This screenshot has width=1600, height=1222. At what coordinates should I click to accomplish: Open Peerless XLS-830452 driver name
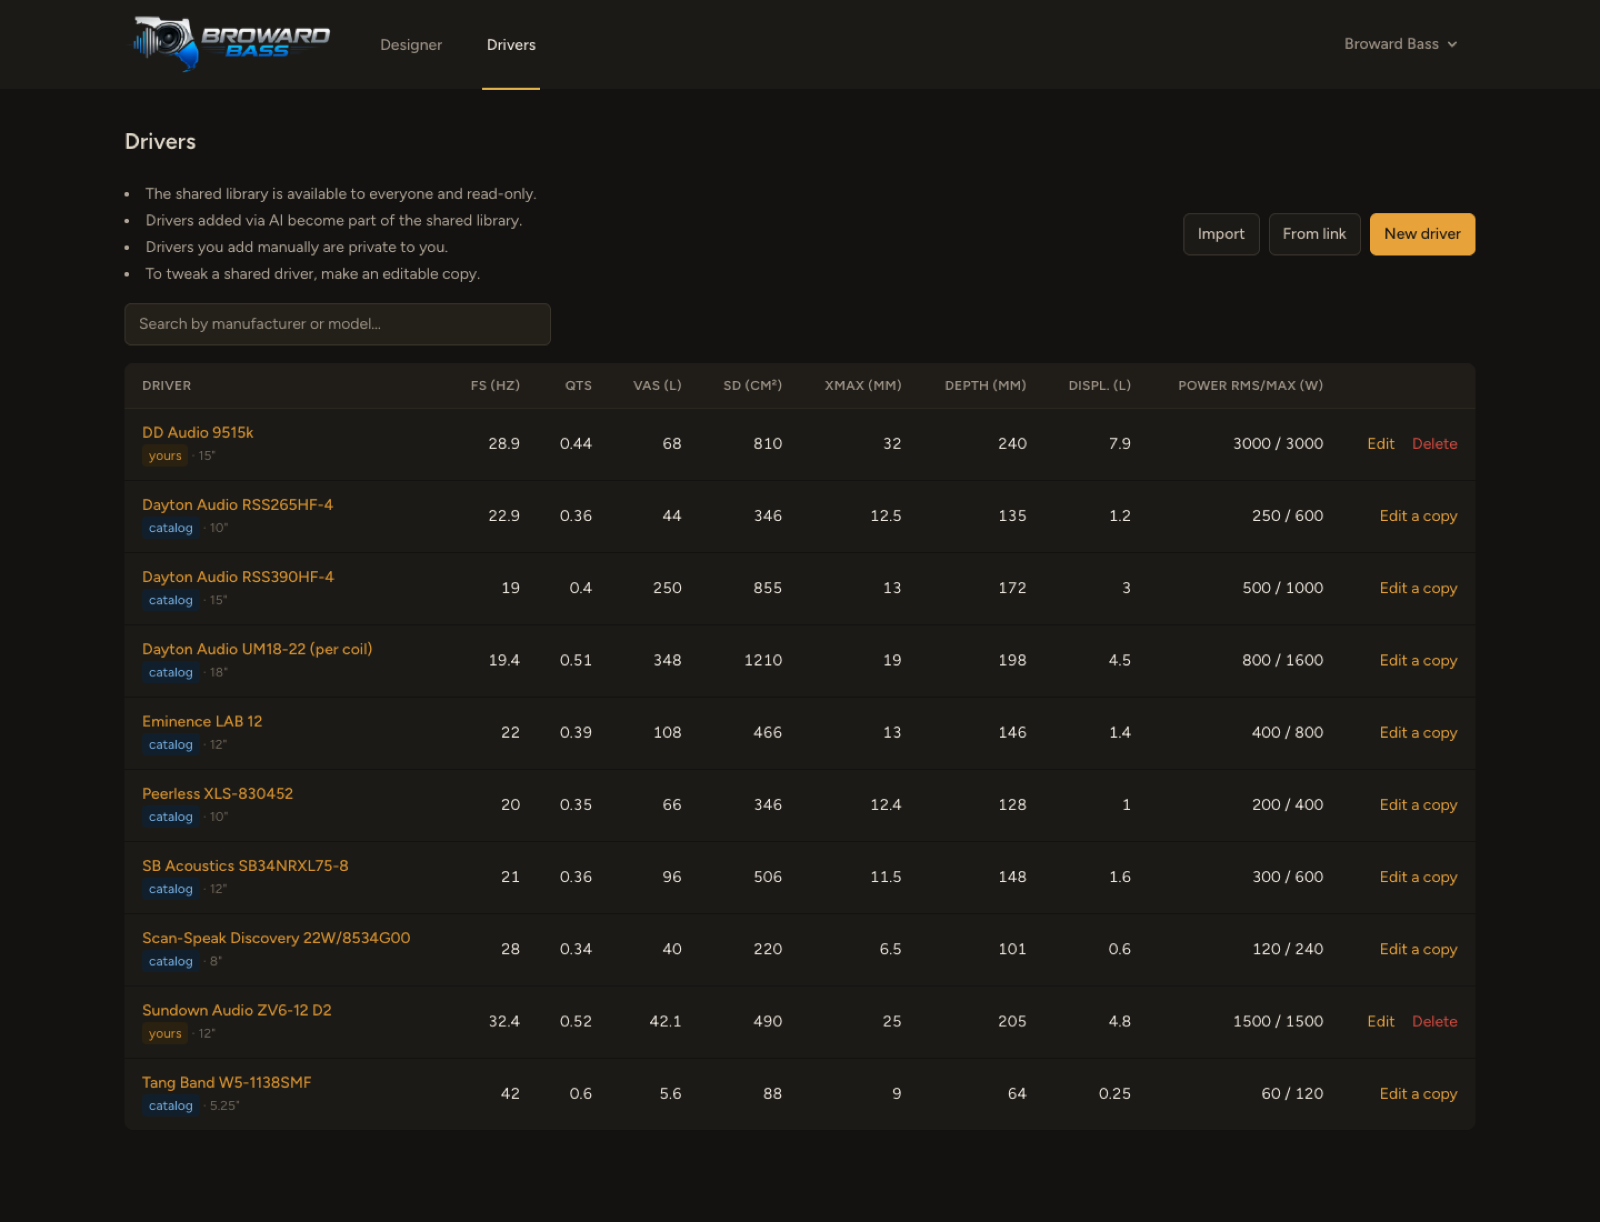218,794
